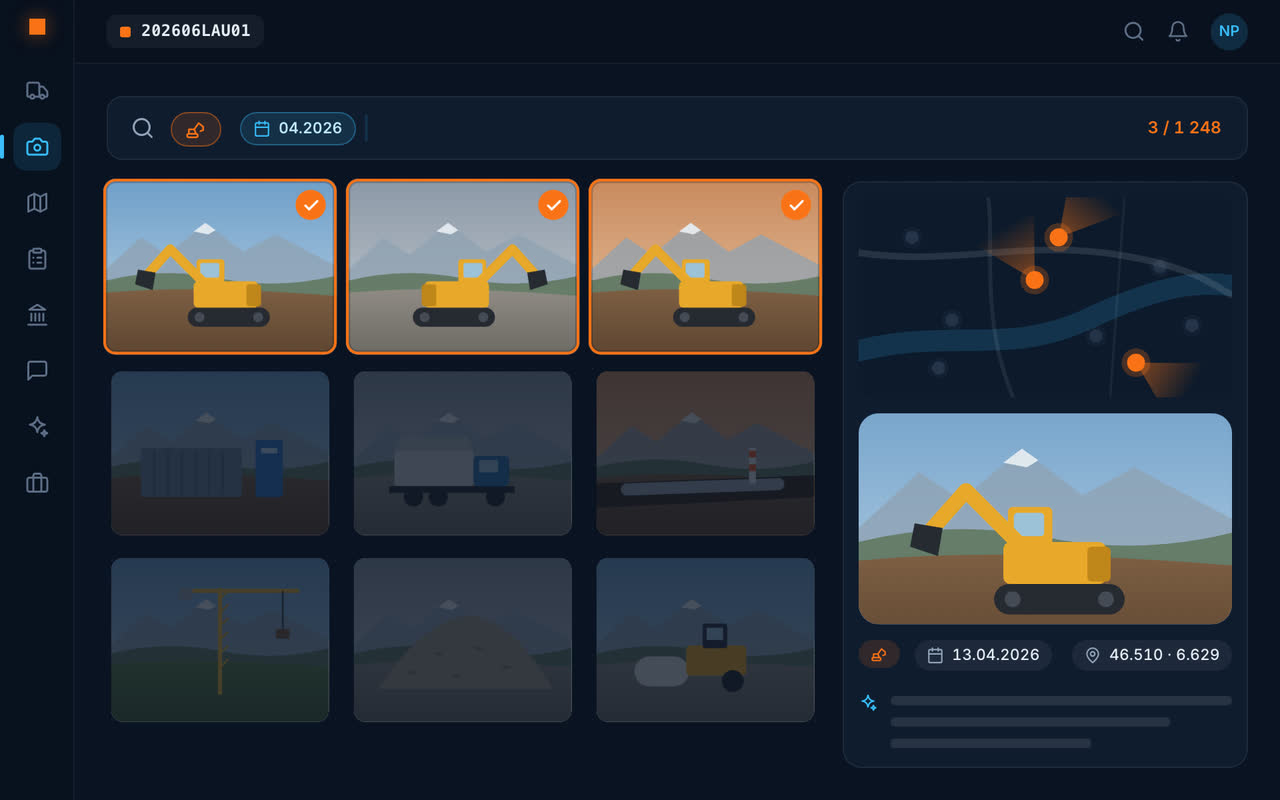Open the clipboard checklist sidebar icon
This screenshot has width=1280, height=800.
(37, 259)
